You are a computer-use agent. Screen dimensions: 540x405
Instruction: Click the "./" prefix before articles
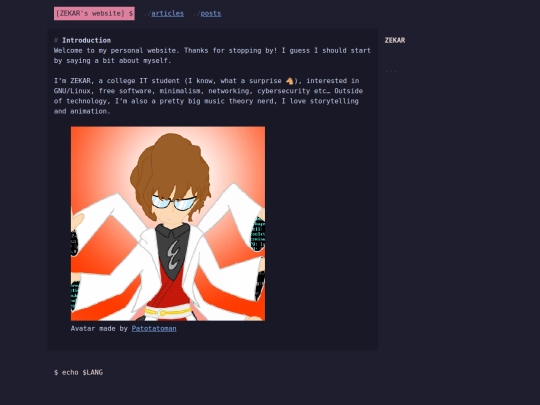(147, 14)
